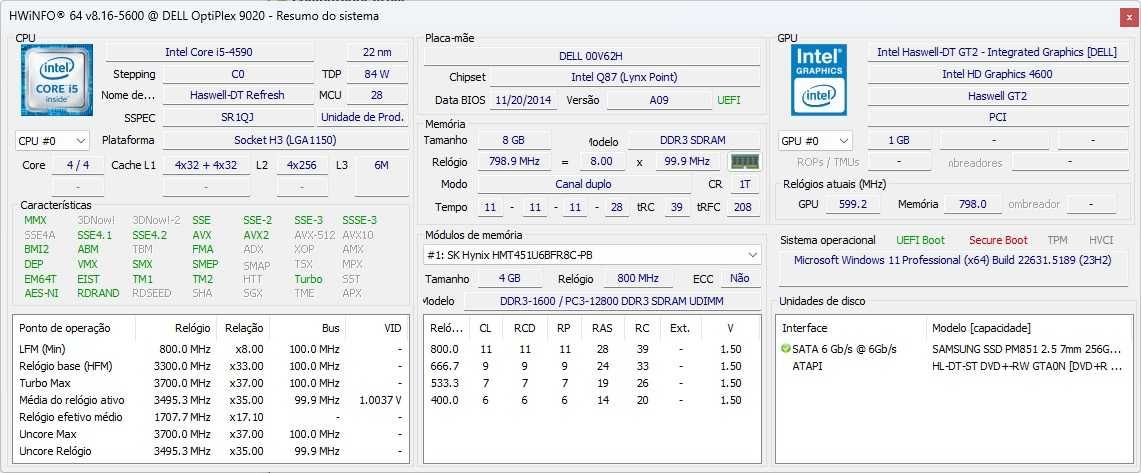Open the CPU #0 selector dropdown
The width and height of the screenshot is (1141, 473).
pyautogui.click(x=52, y=140)
